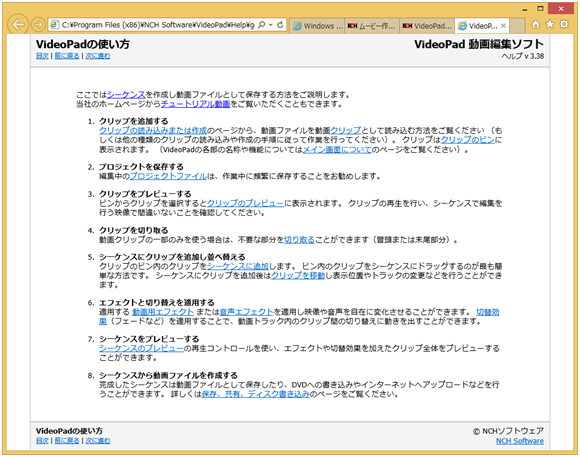Click the 目次 link in page footer
The image size is (580, 457).
coord(42,441)
